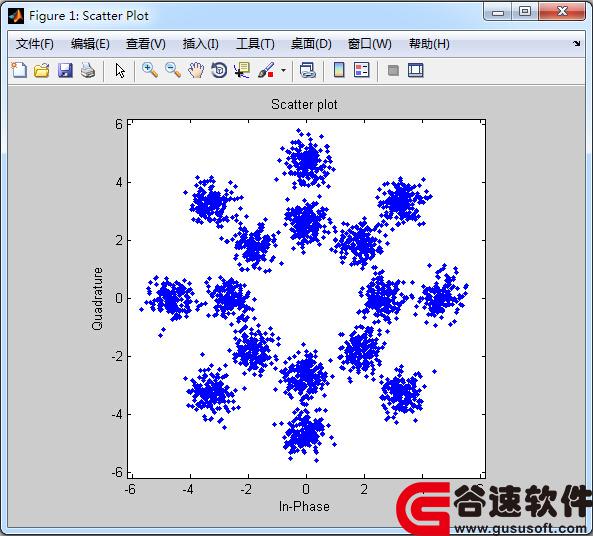The image size is (593, 536).
Task: Insert a Colorbar via toolbar icon
Action: click(339, 70)
